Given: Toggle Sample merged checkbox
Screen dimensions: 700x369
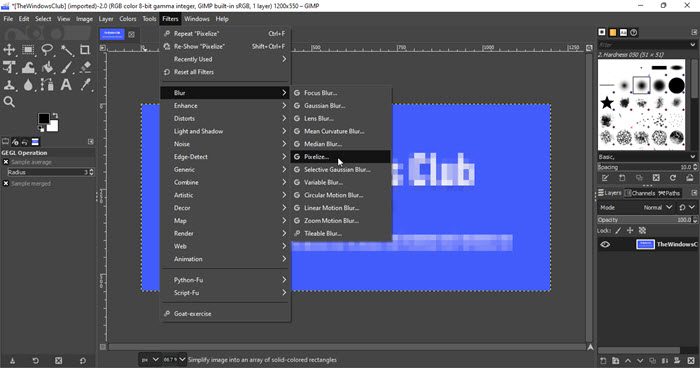Looking at the screenshot, I should coord(6,183).
